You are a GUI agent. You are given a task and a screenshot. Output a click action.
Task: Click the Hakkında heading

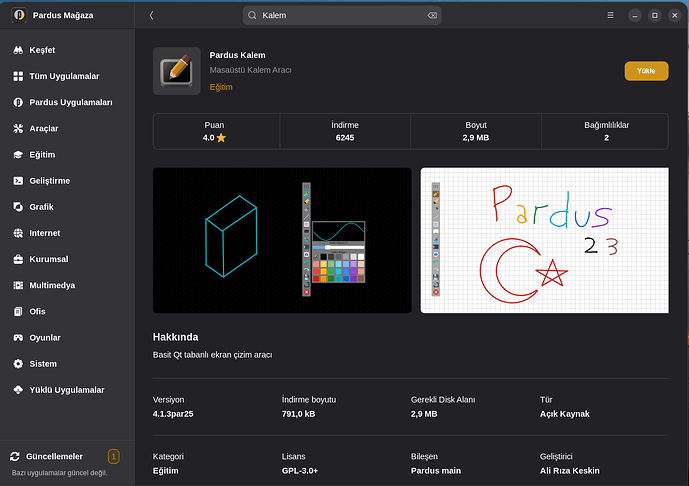tap(175, 337)
